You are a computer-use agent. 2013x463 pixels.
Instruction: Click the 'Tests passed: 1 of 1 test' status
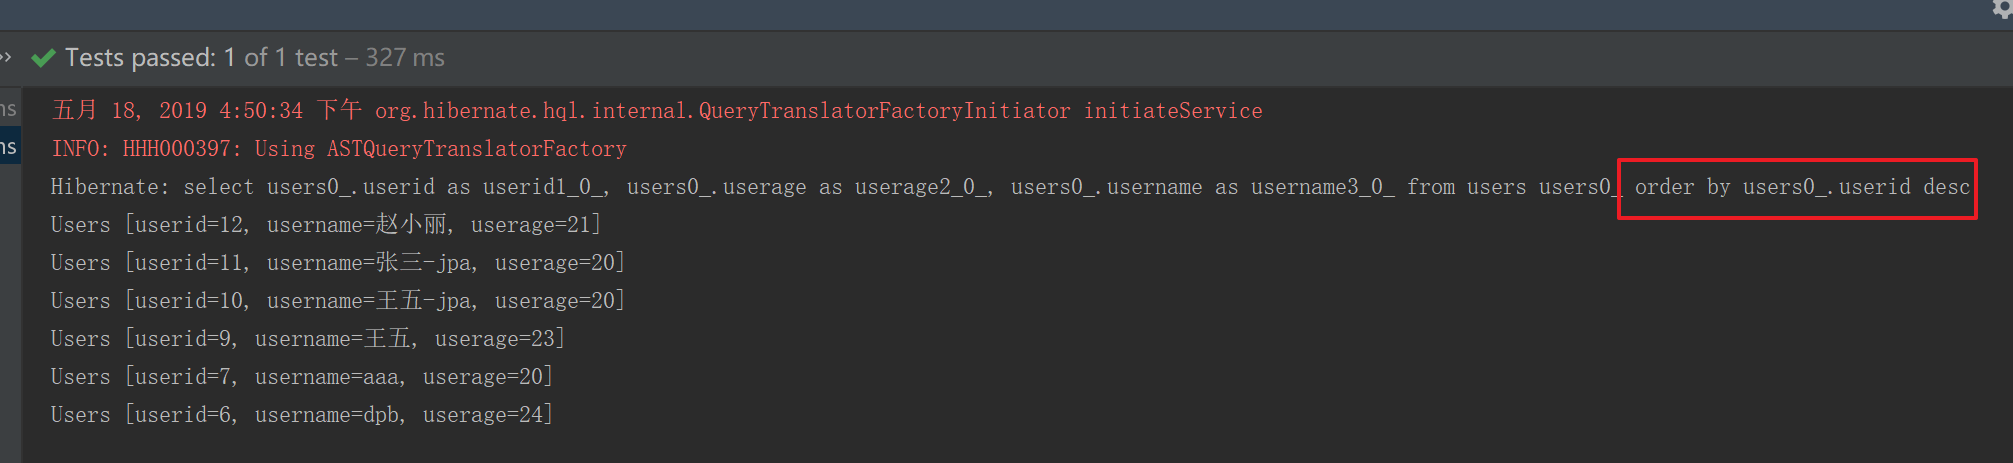coord(201,58)
